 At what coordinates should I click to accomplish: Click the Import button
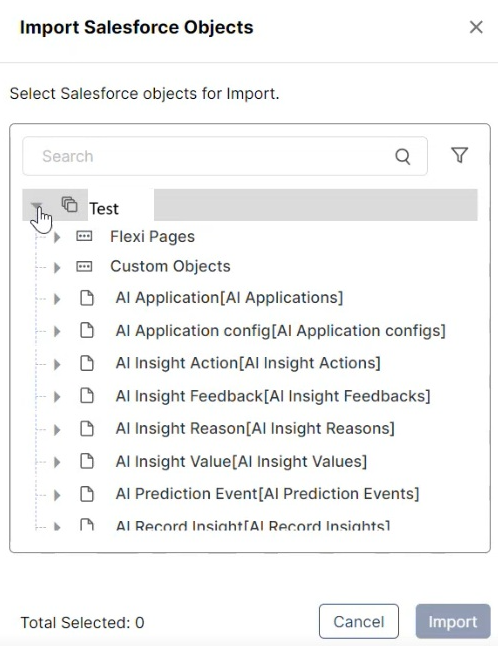point(453,621)
